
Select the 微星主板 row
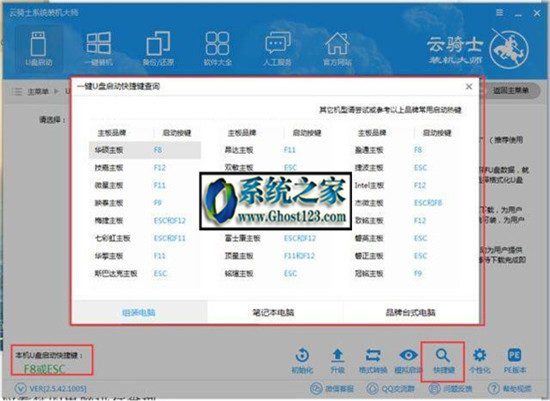145,185
